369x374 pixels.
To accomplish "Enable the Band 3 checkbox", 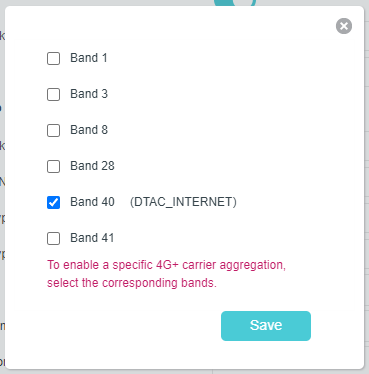I will pyautogui.click(x=53, y=94).
